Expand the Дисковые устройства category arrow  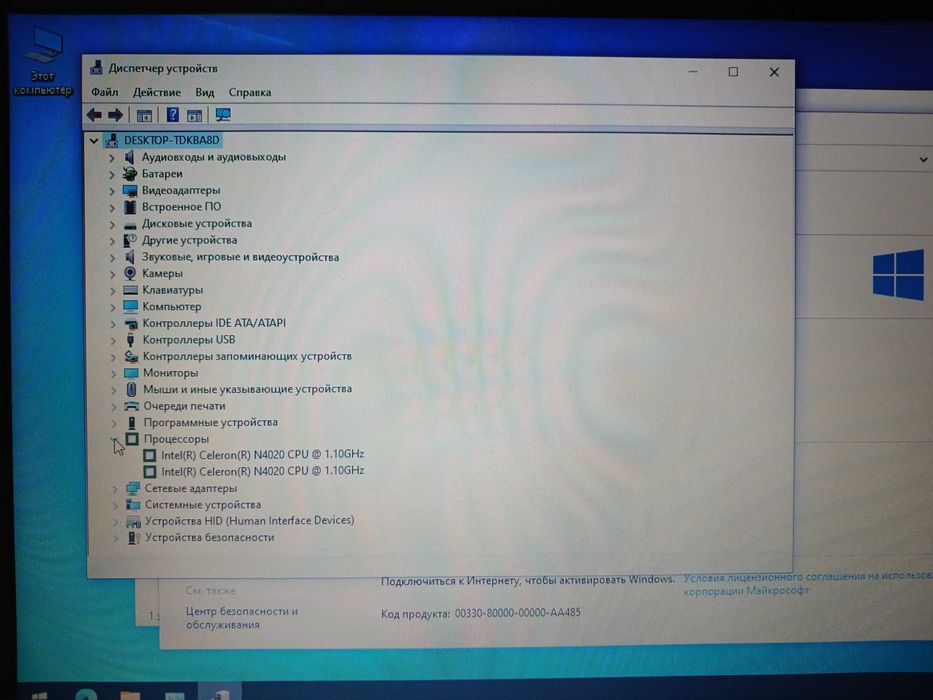112,224
